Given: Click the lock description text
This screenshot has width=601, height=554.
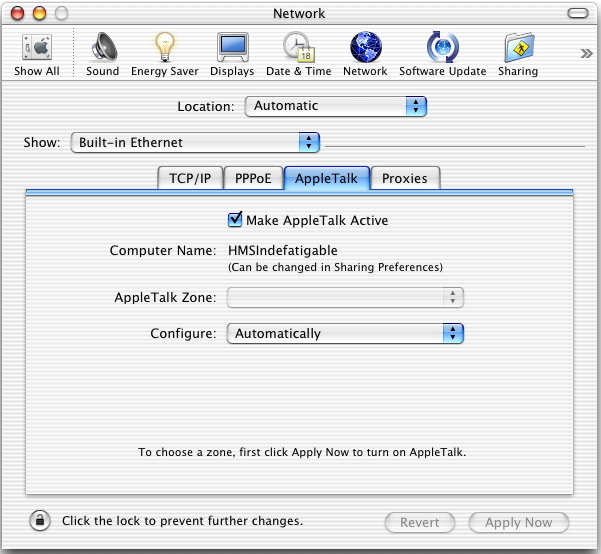Looking at the screenshot, I should coord(182,521).
